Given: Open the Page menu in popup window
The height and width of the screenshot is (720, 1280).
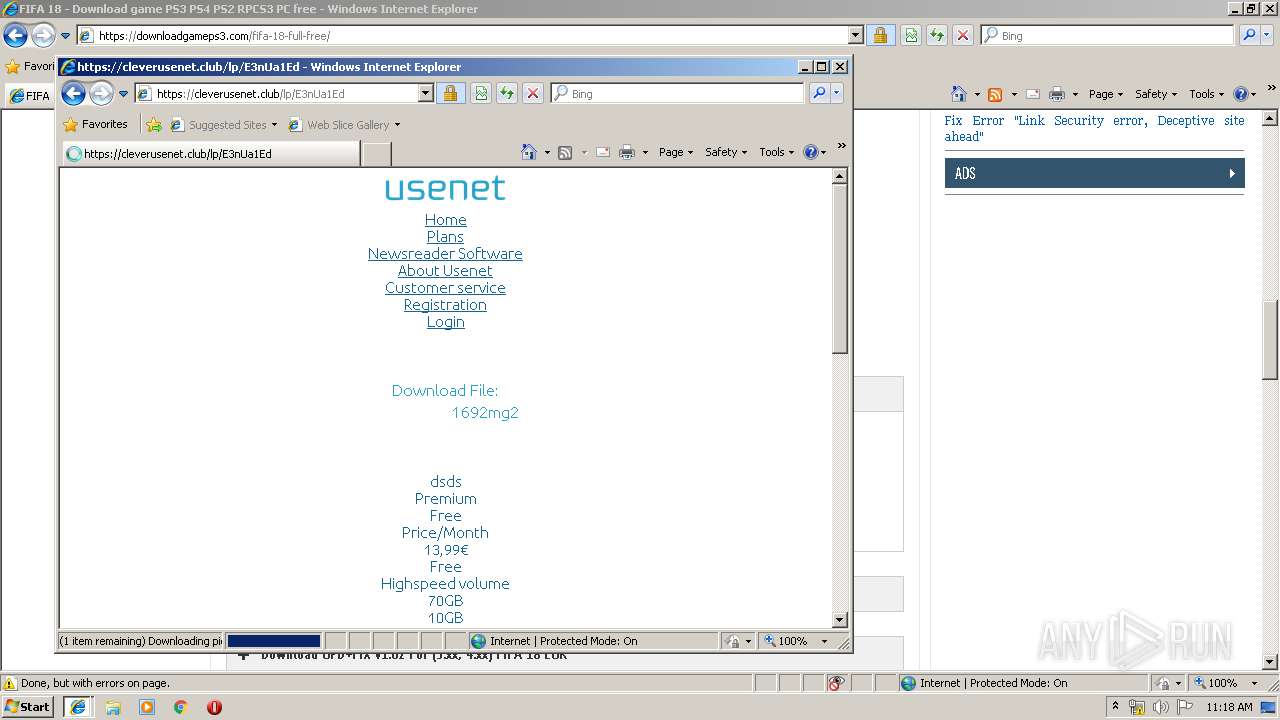Looking at the screenshot, I should coord(676,152).
